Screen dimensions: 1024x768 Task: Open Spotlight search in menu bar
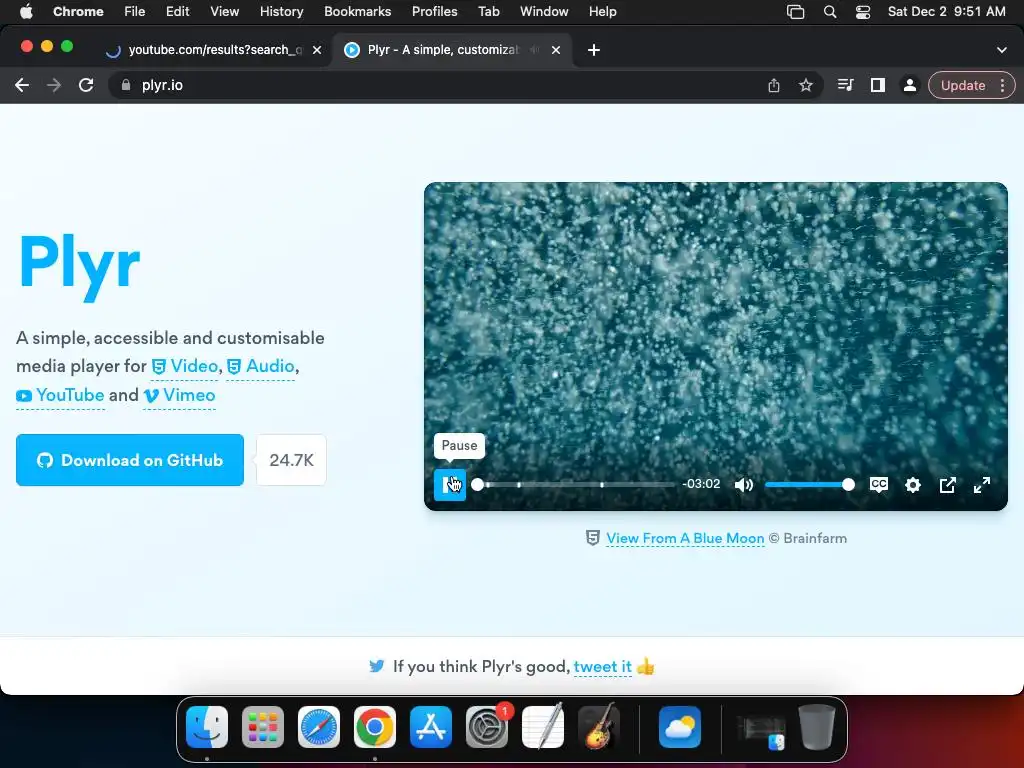[830, 11]
